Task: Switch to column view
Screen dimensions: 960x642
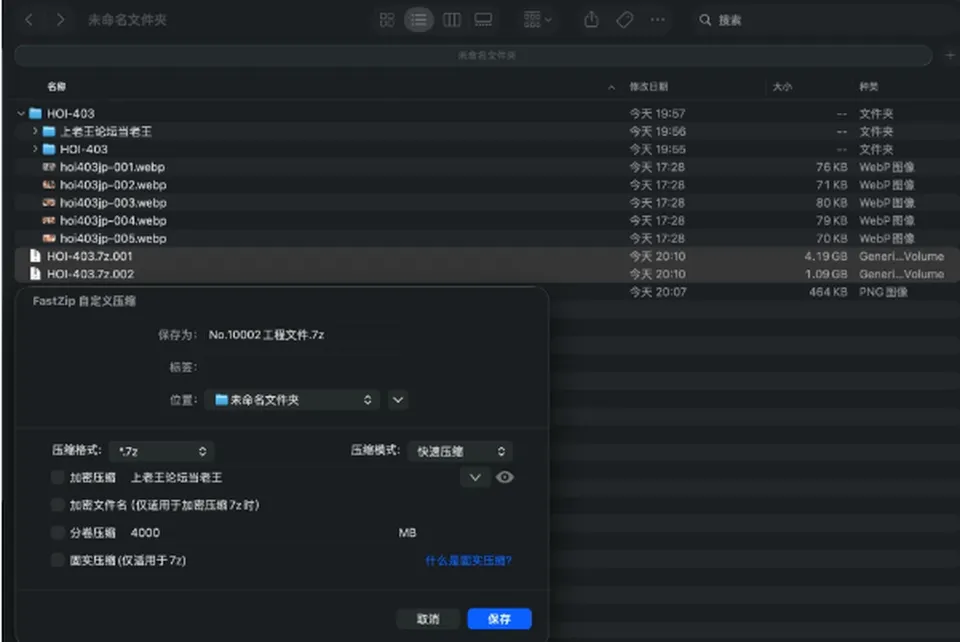Action: click(452, 20)
